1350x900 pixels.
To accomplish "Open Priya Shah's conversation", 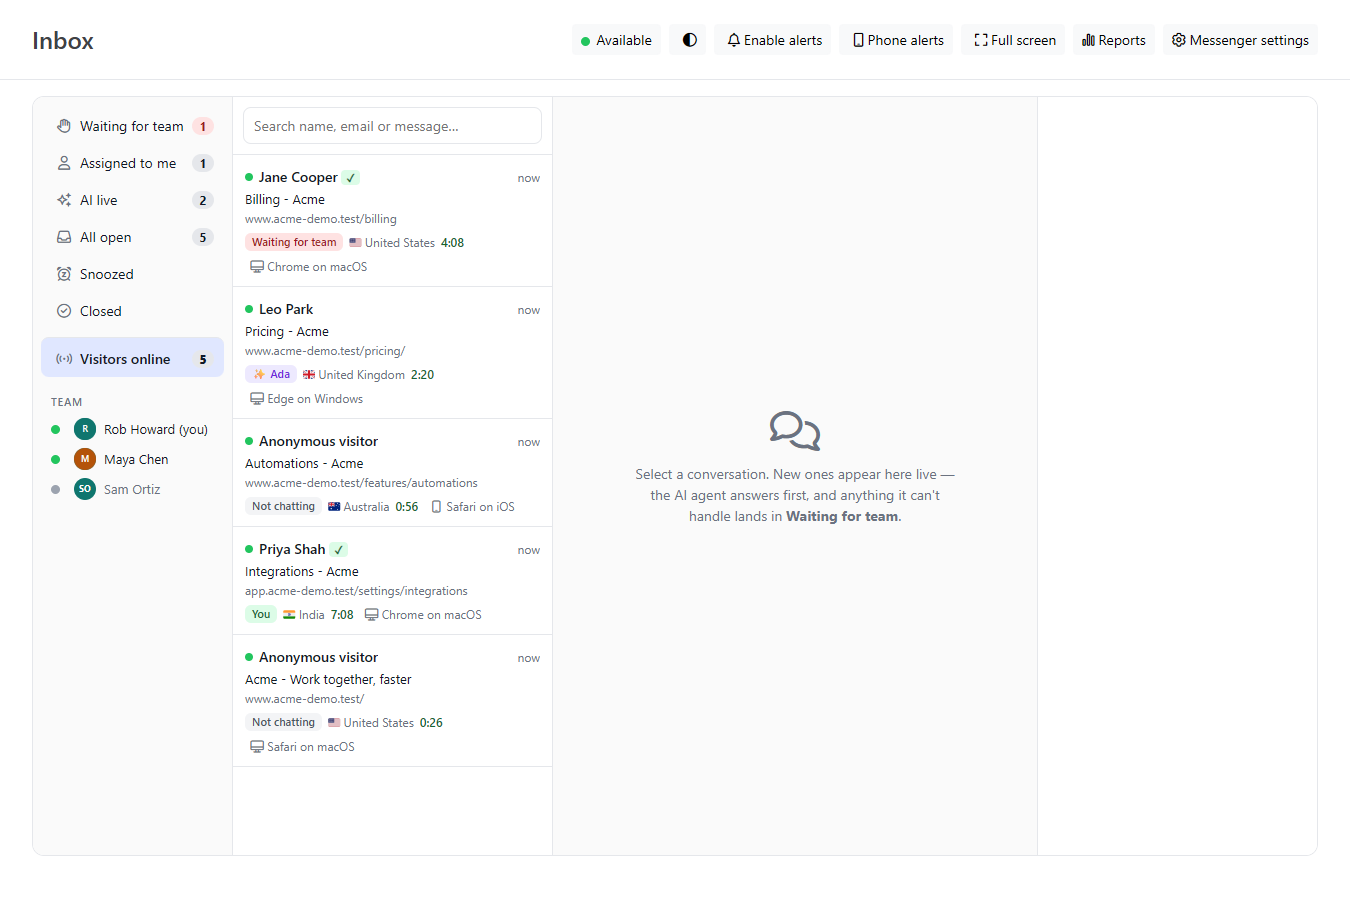I will point(392,581).
